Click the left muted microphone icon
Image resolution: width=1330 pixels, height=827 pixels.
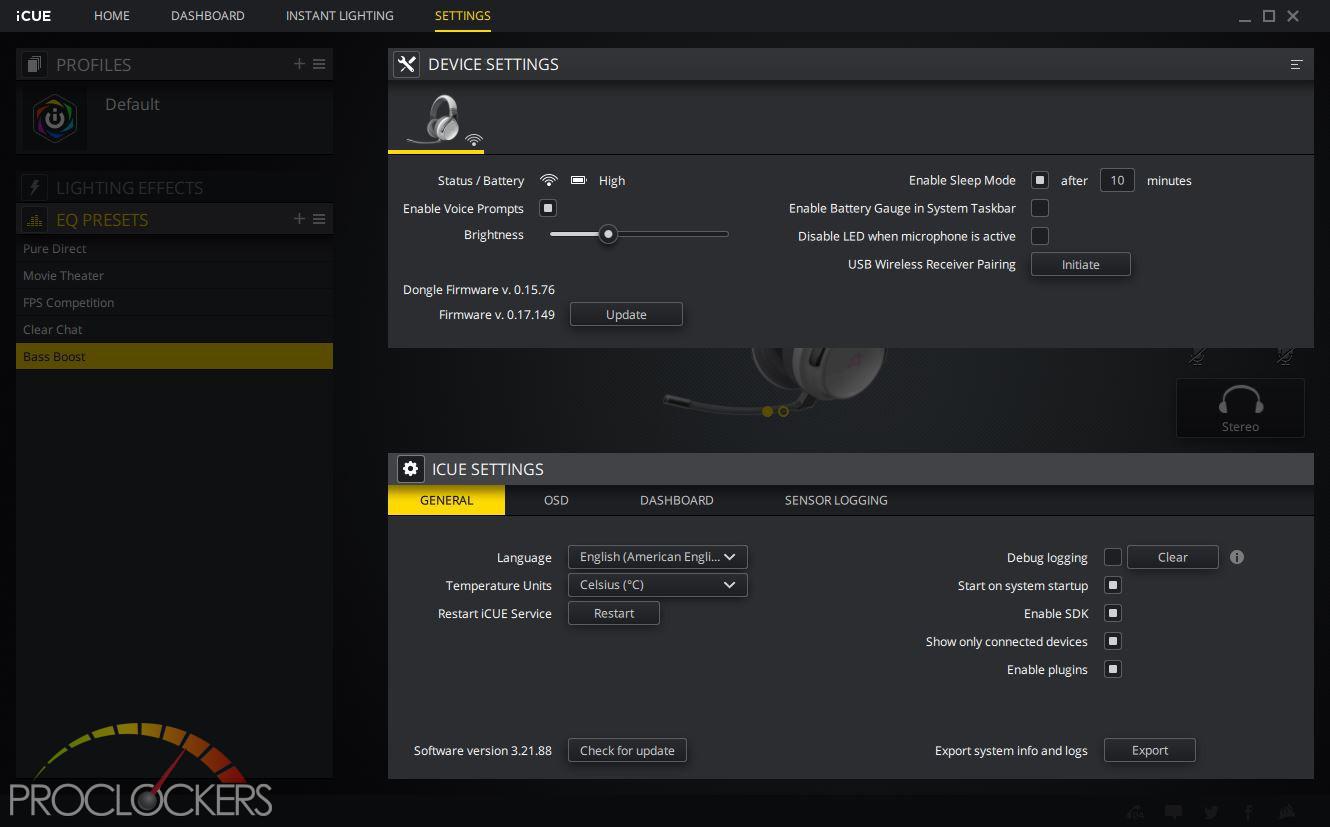pyautogui.click(x=1197, y=357)
